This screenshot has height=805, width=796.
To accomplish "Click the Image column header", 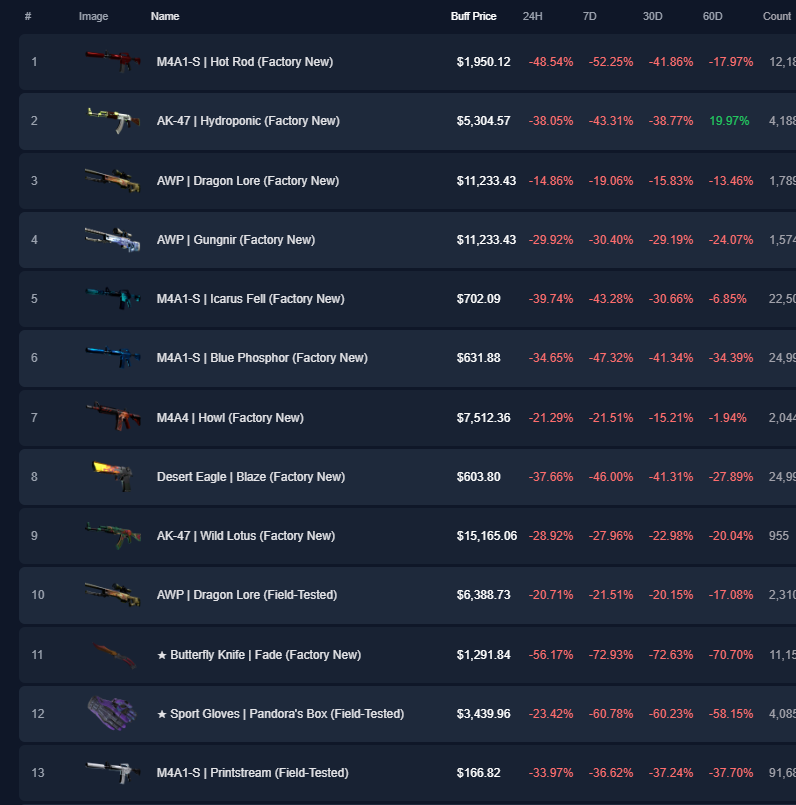I will [93, 16].
